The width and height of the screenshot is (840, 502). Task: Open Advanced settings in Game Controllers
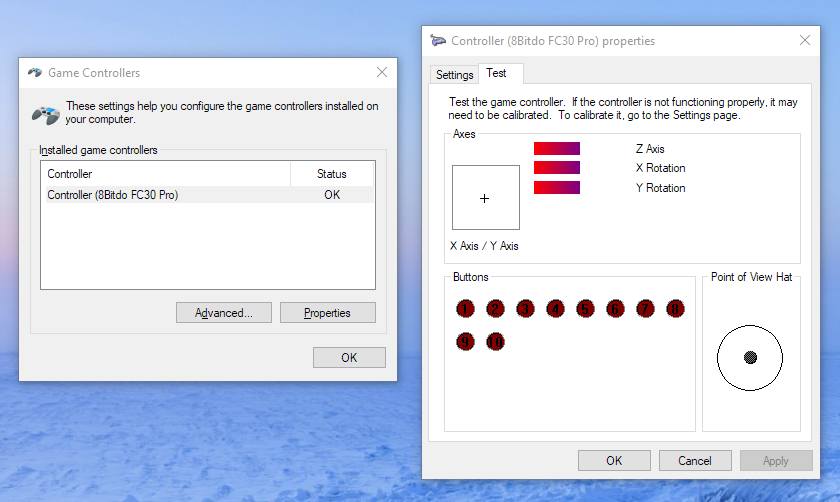click(x=223, y=313)
